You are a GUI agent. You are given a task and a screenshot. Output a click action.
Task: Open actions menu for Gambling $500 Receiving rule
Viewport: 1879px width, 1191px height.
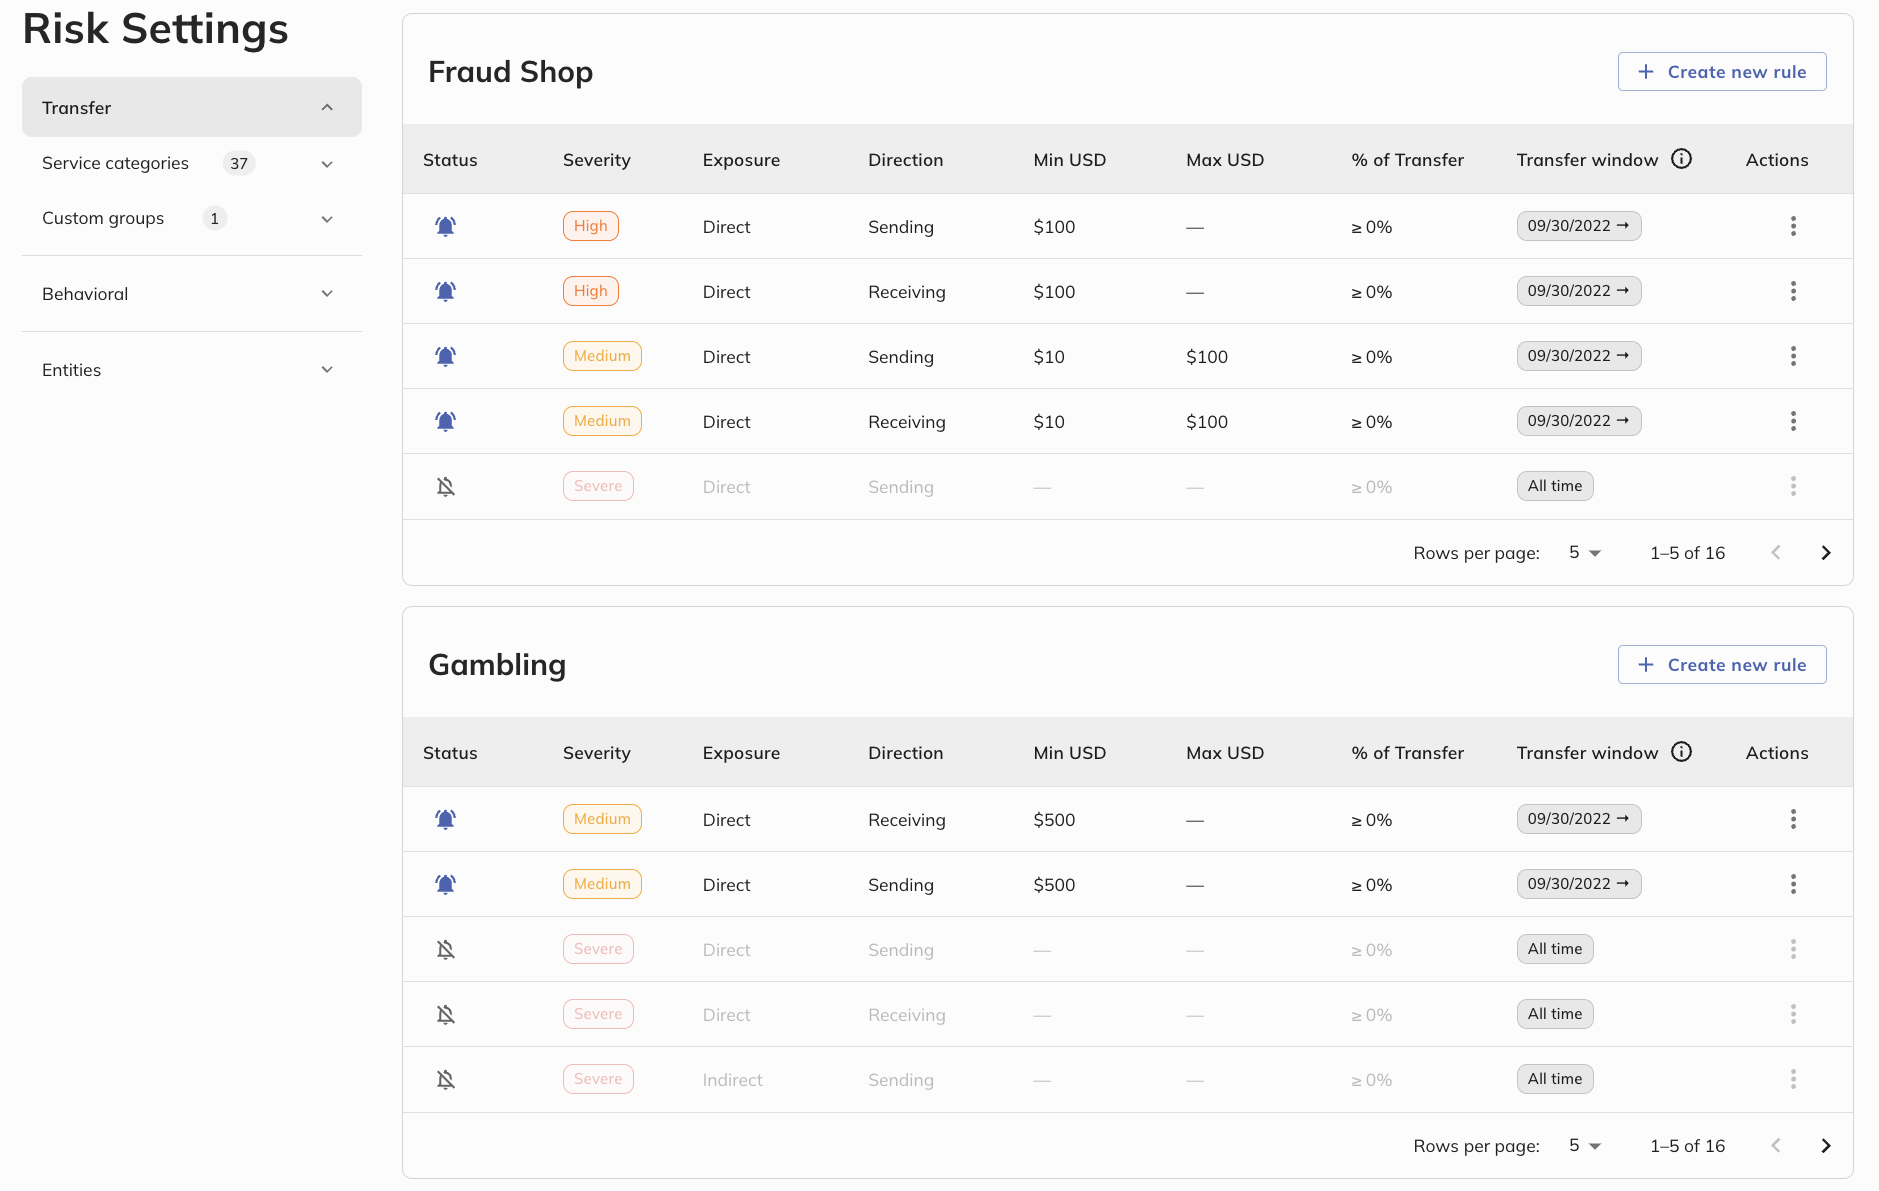pos(1793,819)
